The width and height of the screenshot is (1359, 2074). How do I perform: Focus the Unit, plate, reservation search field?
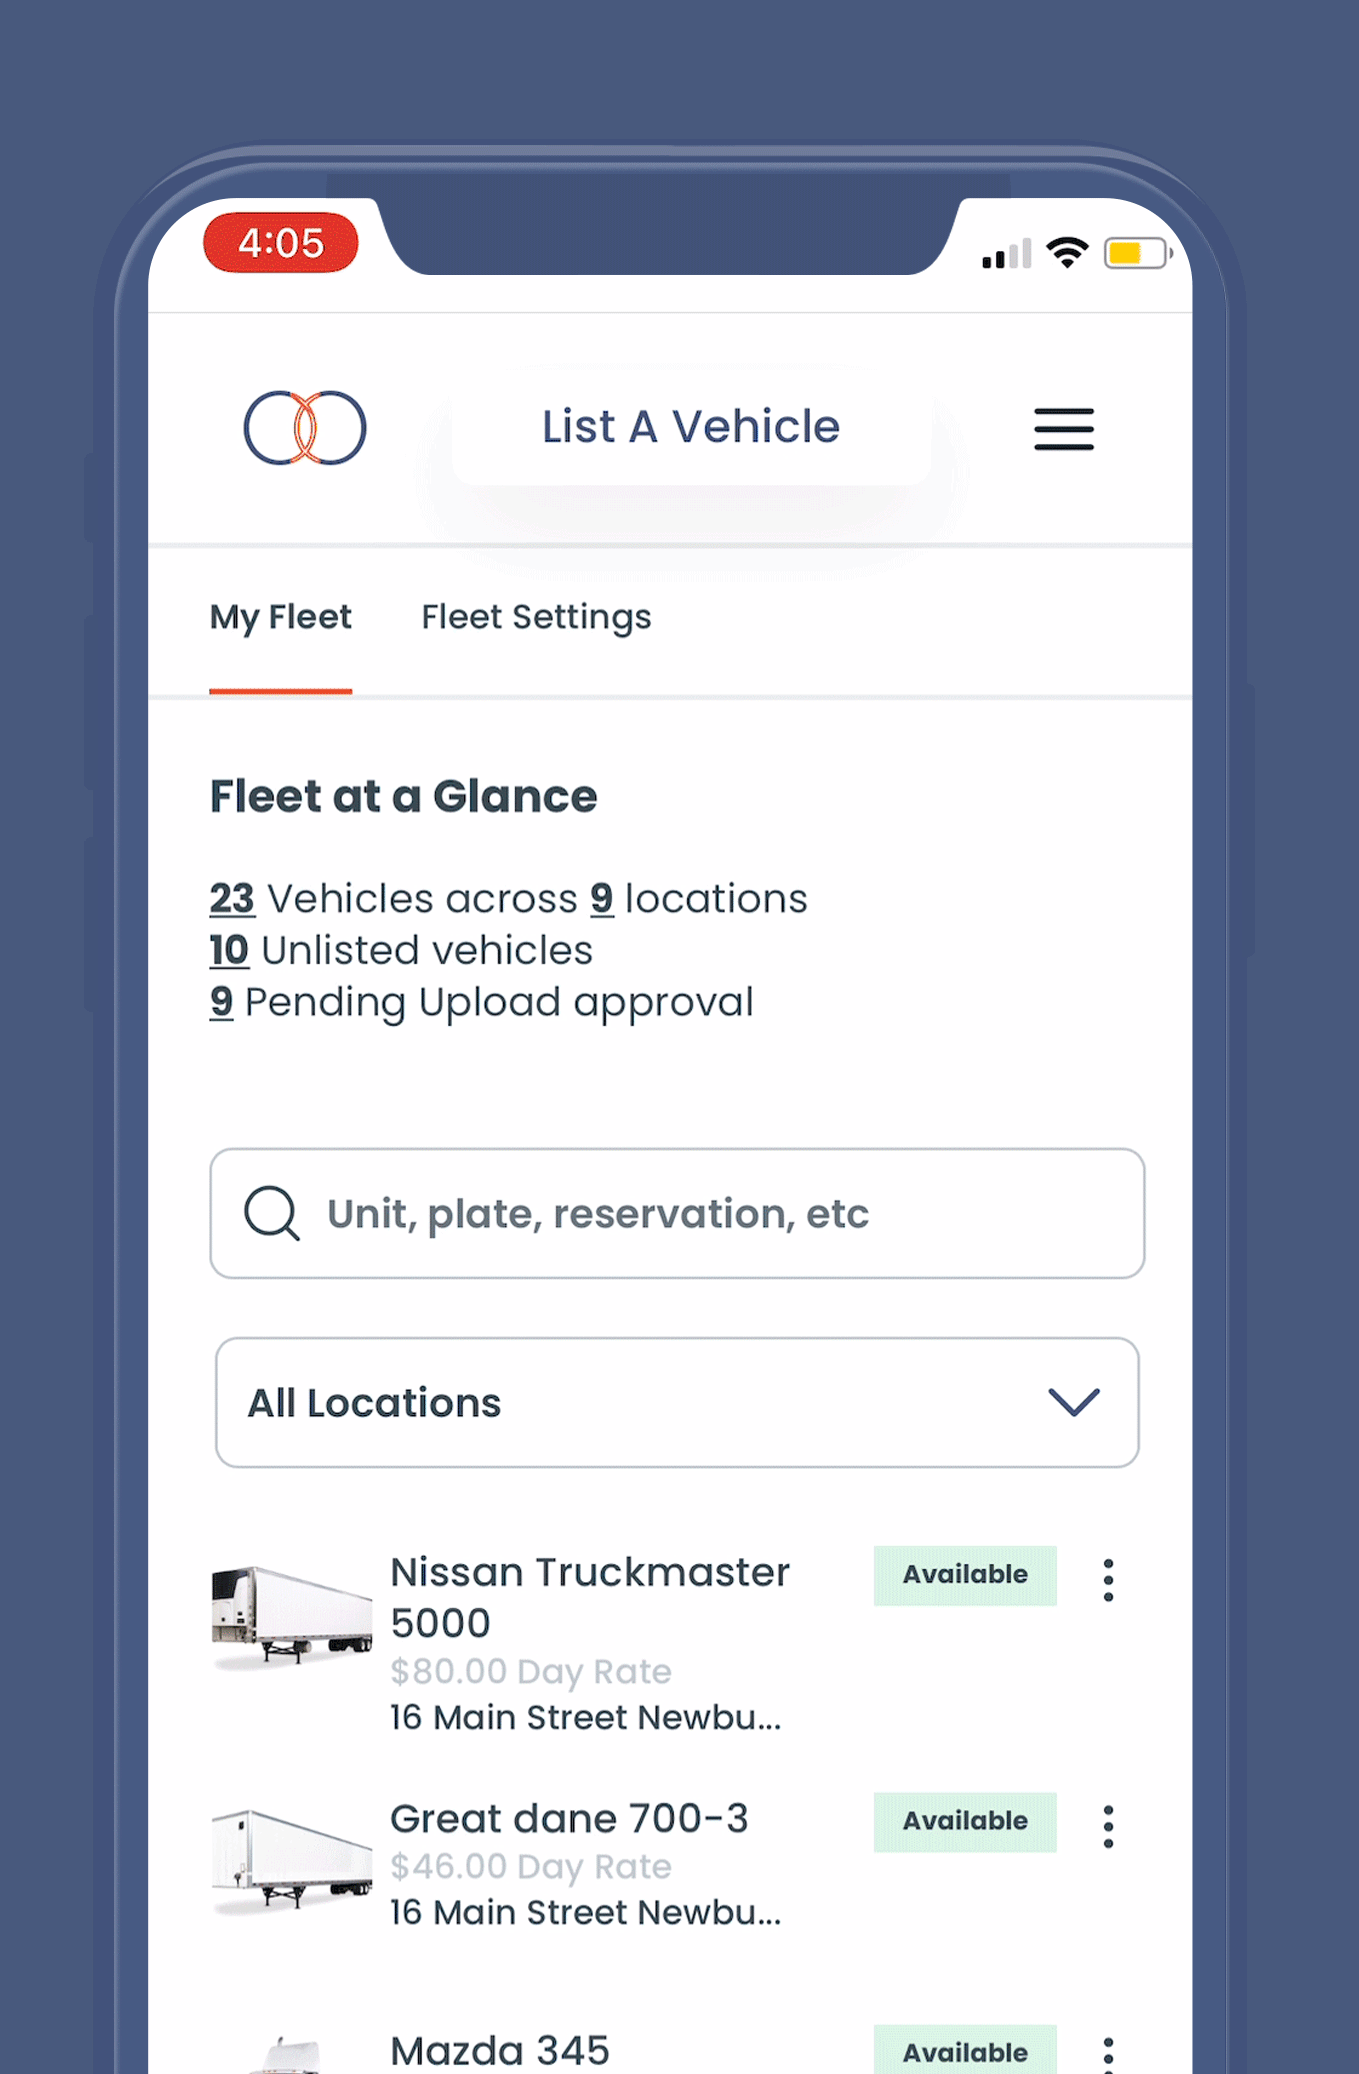coord(677,1213)
